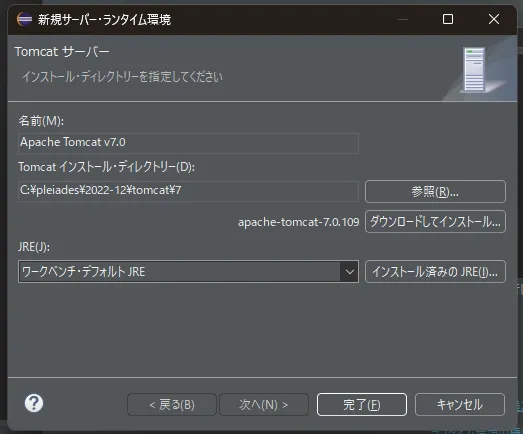
Task: Maximize the 新規サーバー・ランタイム環境 dialog
Action: [448, 19]
